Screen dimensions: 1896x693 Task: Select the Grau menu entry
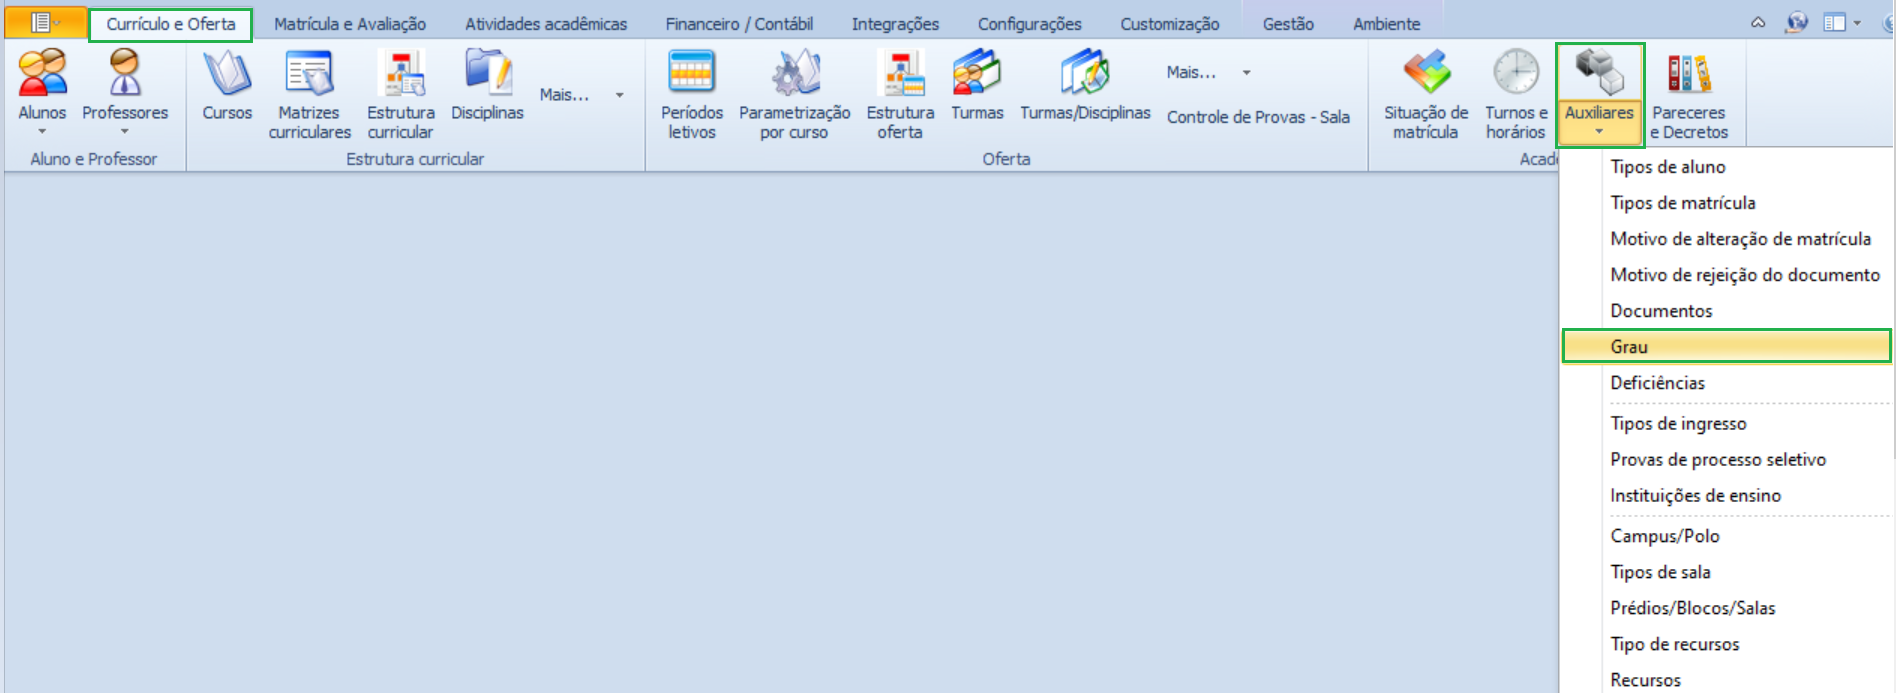click(1726, 347)
